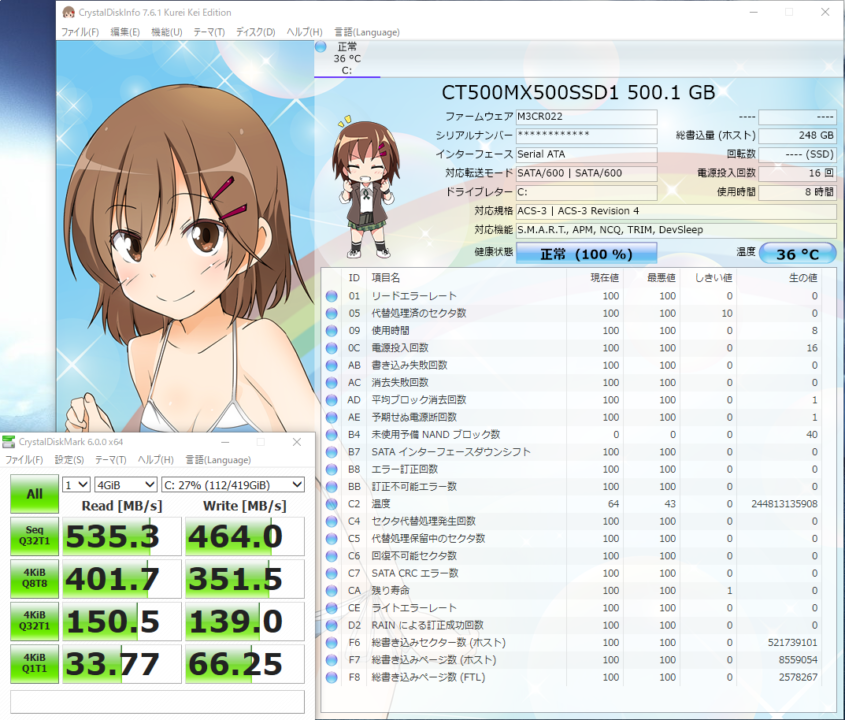This screenshot has height=720, width=845.
Task: Open the ファイル(F) menu in CrystalDiskInfo
Action: coord(80,32)
